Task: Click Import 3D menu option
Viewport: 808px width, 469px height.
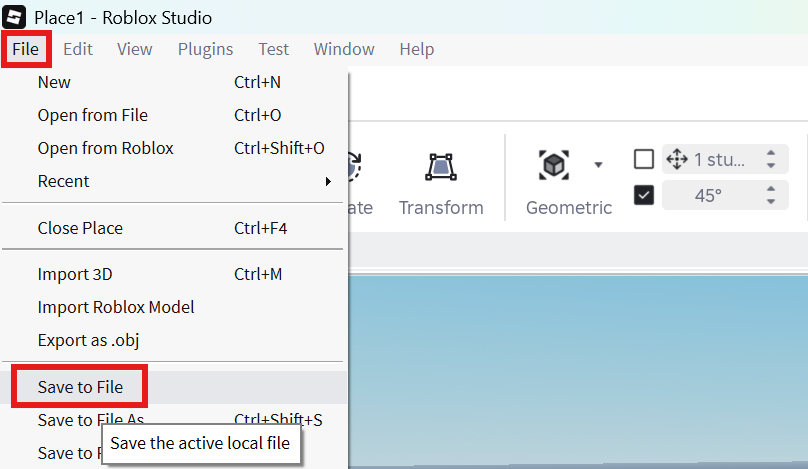Action: click(x=76, y=274)
